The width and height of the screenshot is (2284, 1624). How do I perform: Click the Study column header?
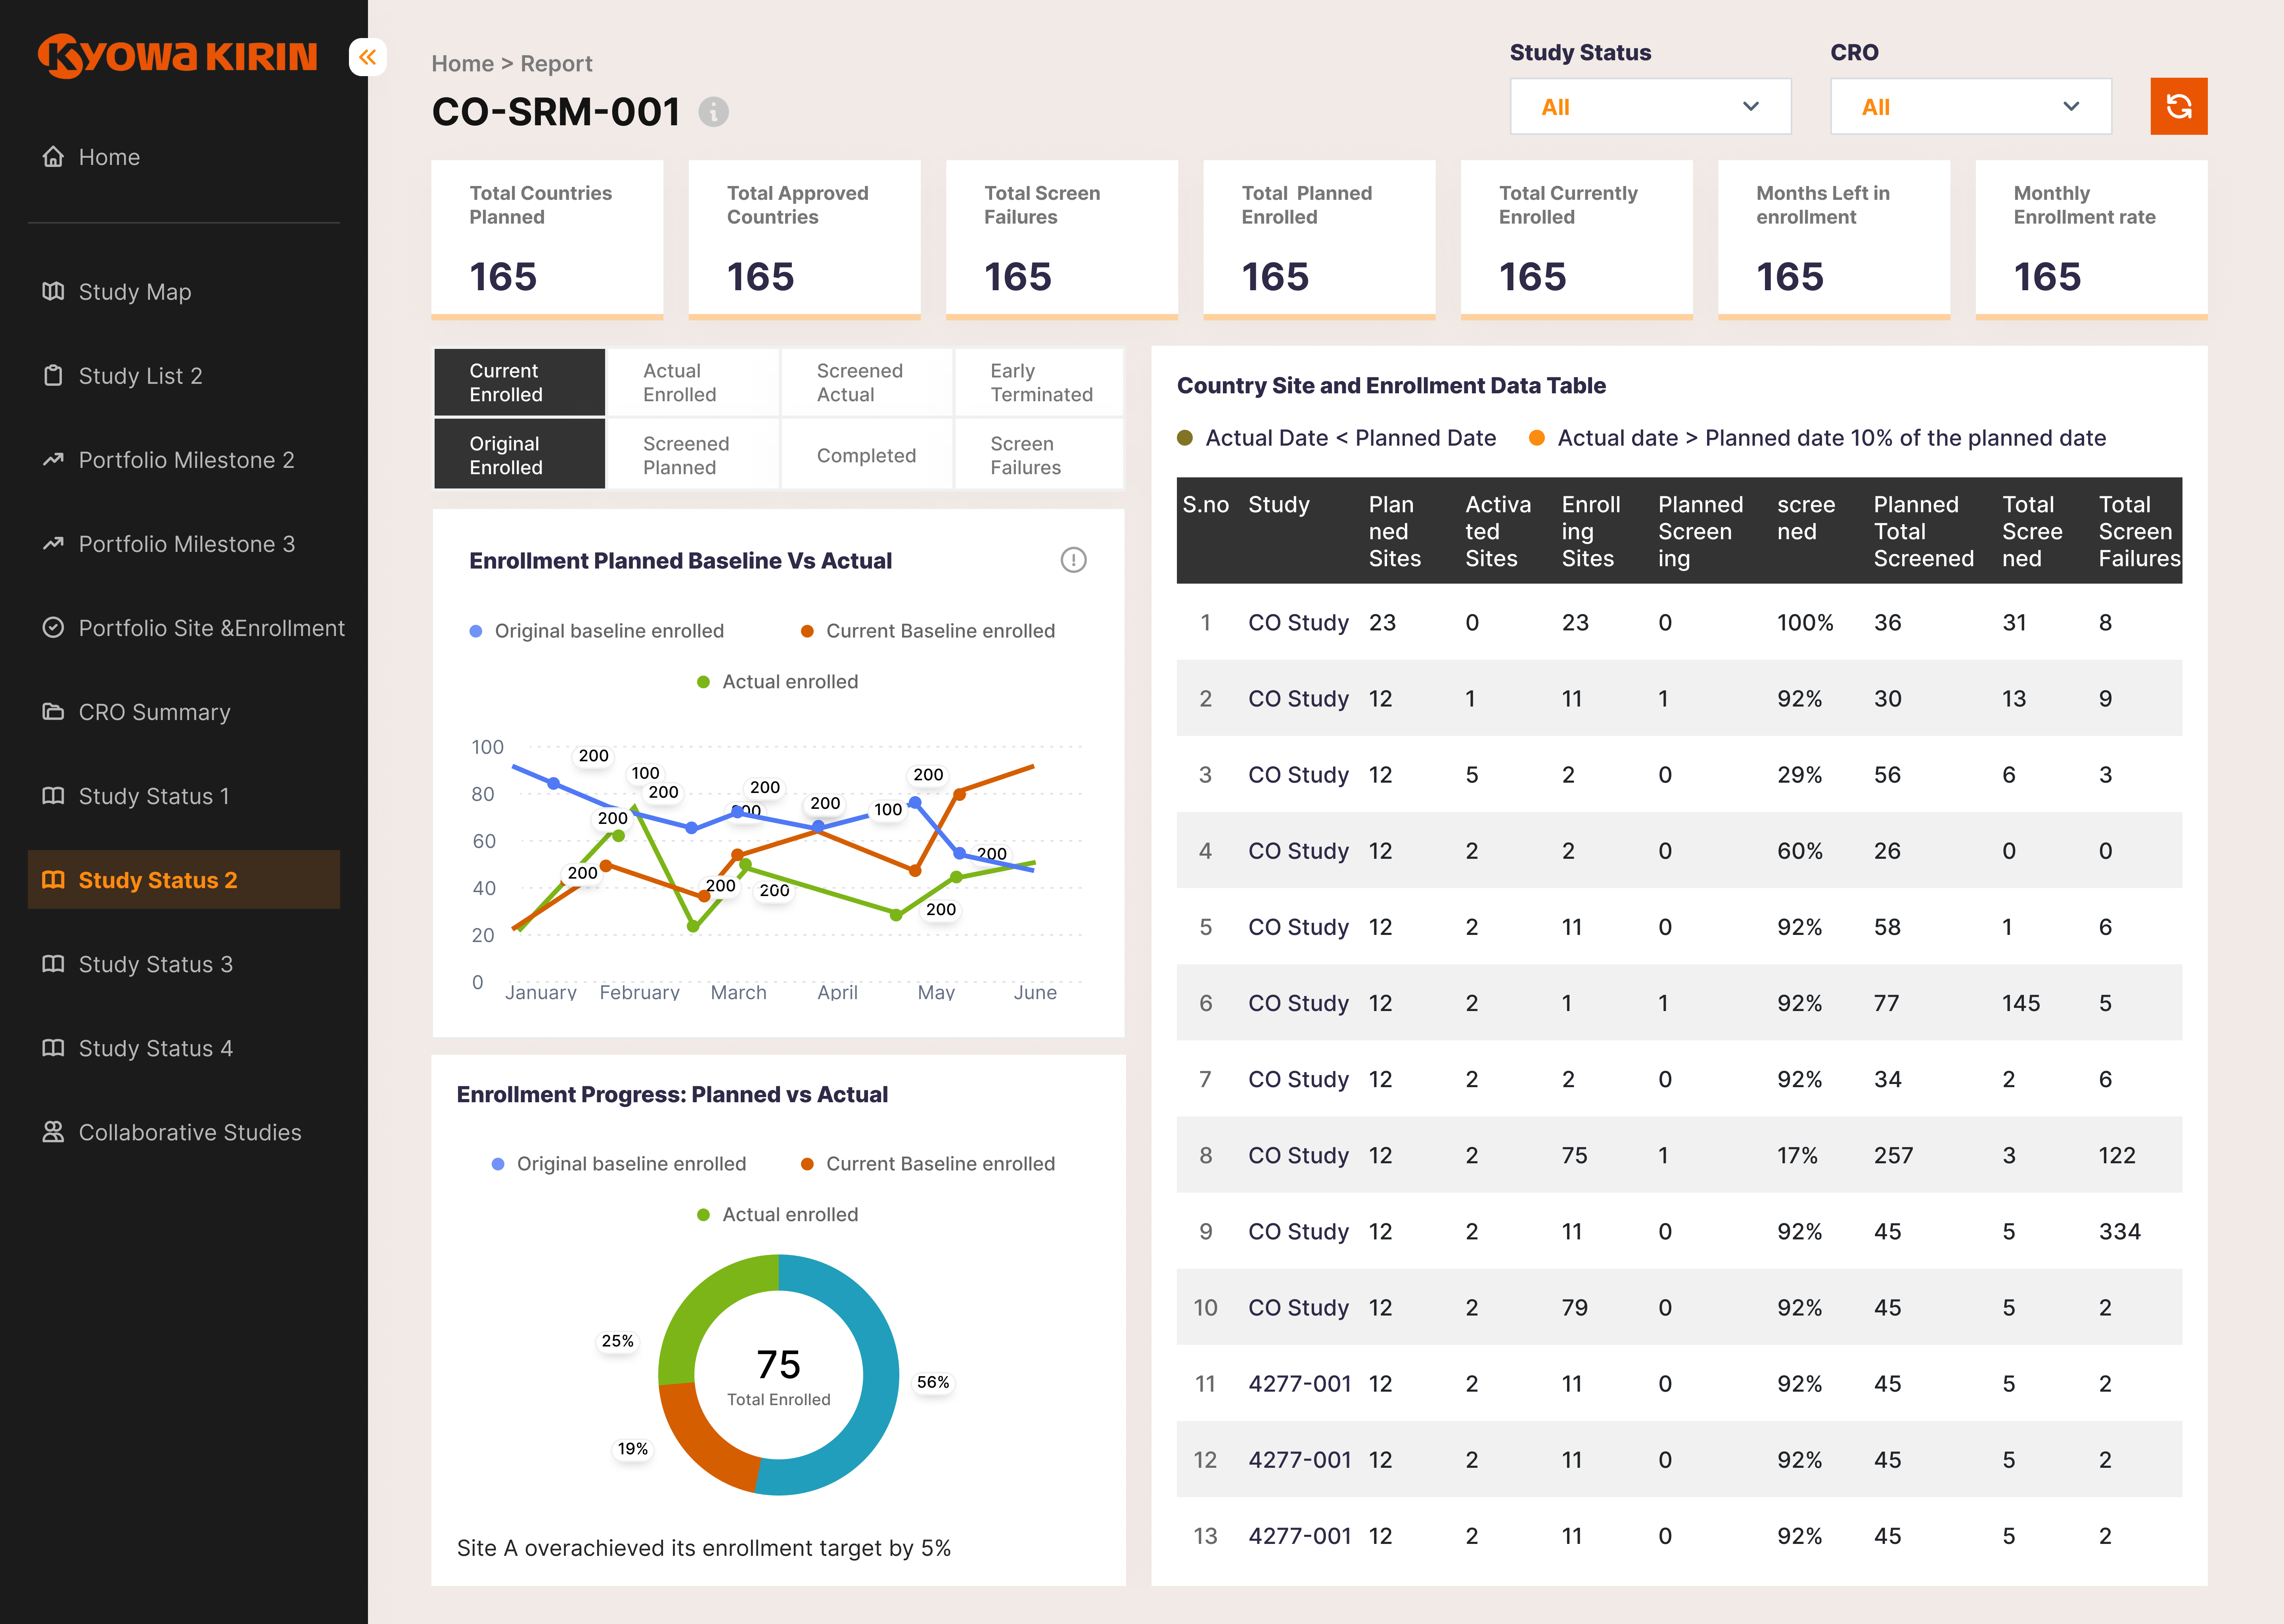(1279, 505)
